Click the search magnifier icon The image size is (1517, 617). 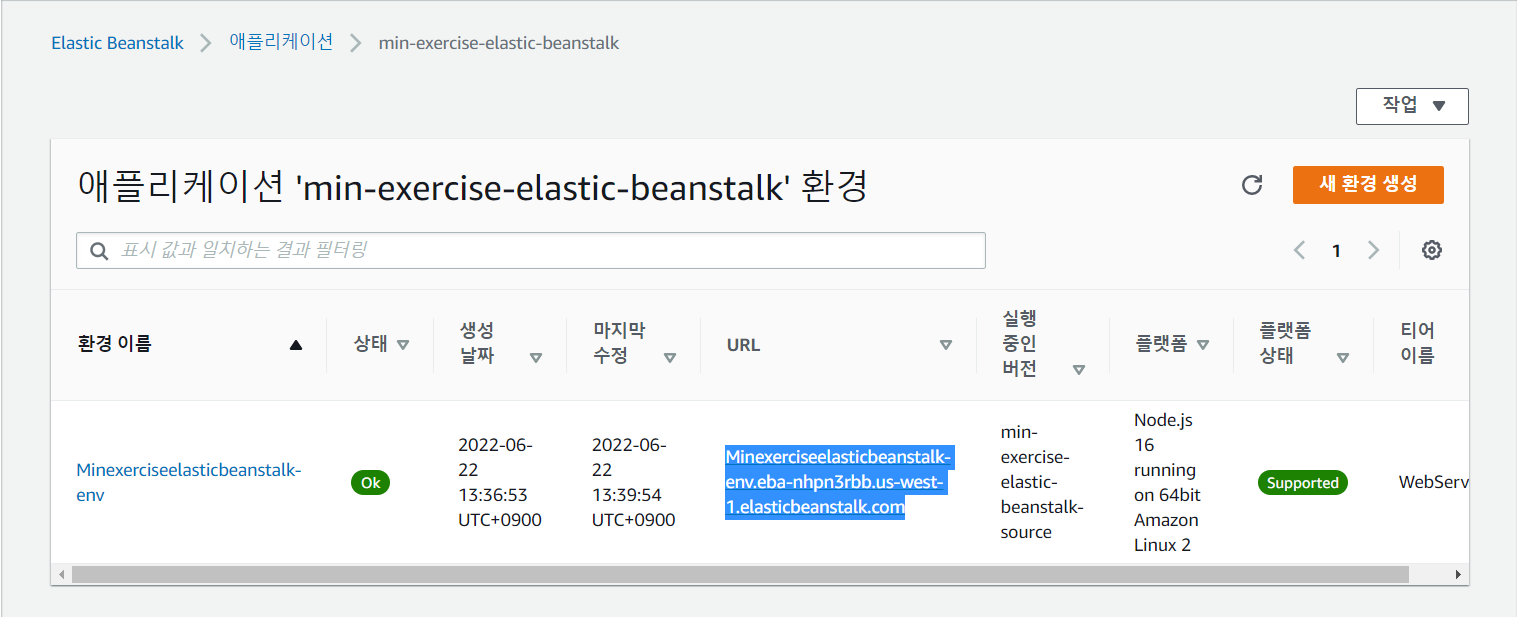[98, 251]
